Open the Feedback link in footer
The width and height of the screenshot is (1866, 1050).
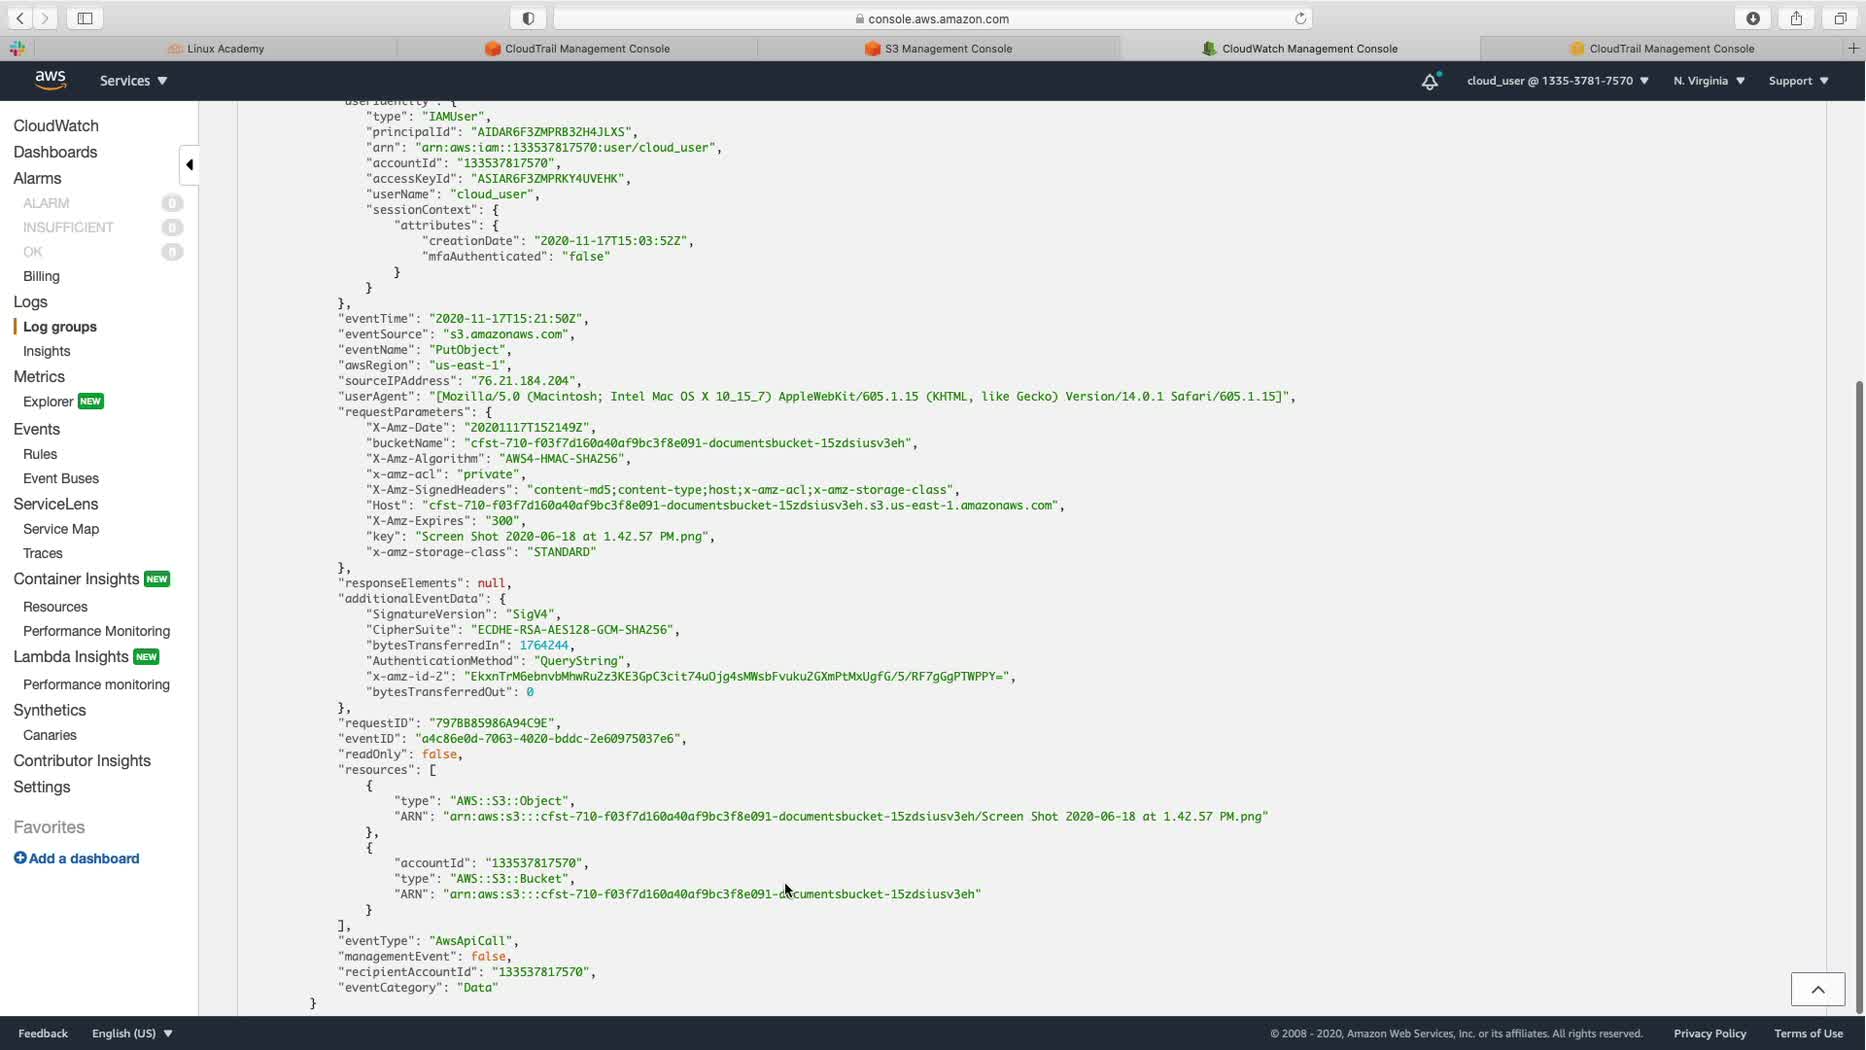point(43,1033)
